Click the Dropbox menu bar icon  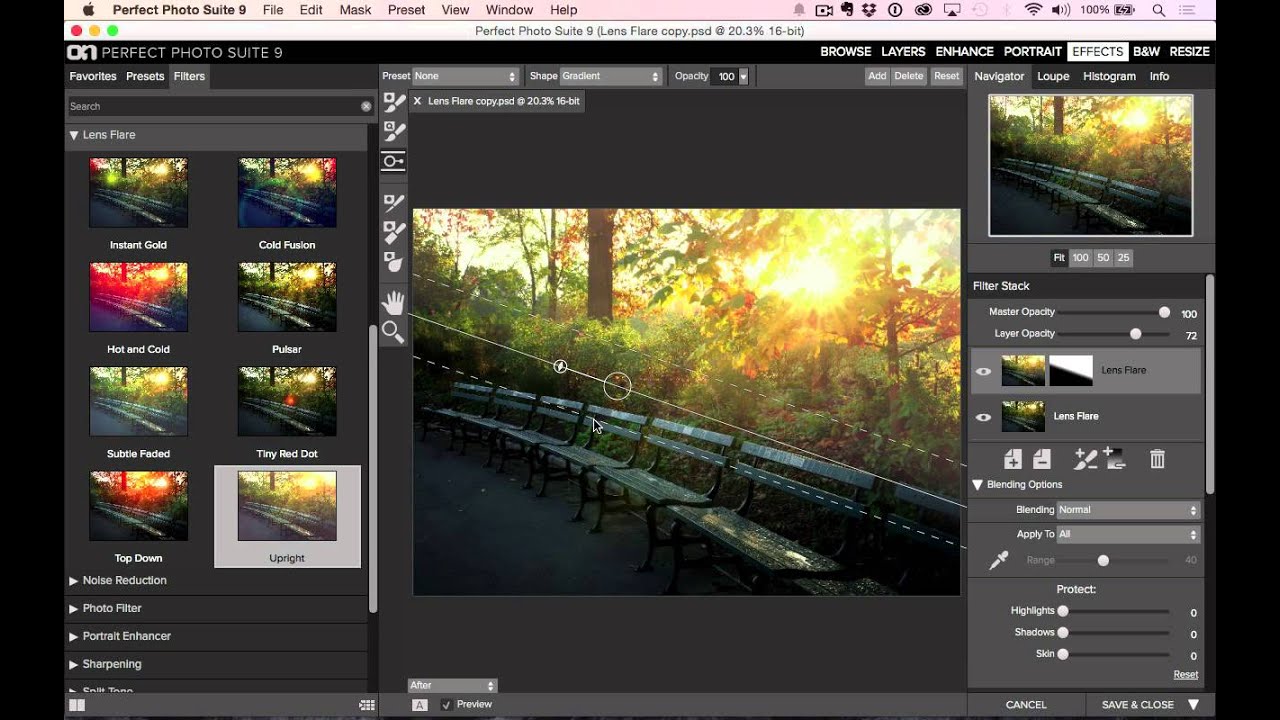click(868, 10)
